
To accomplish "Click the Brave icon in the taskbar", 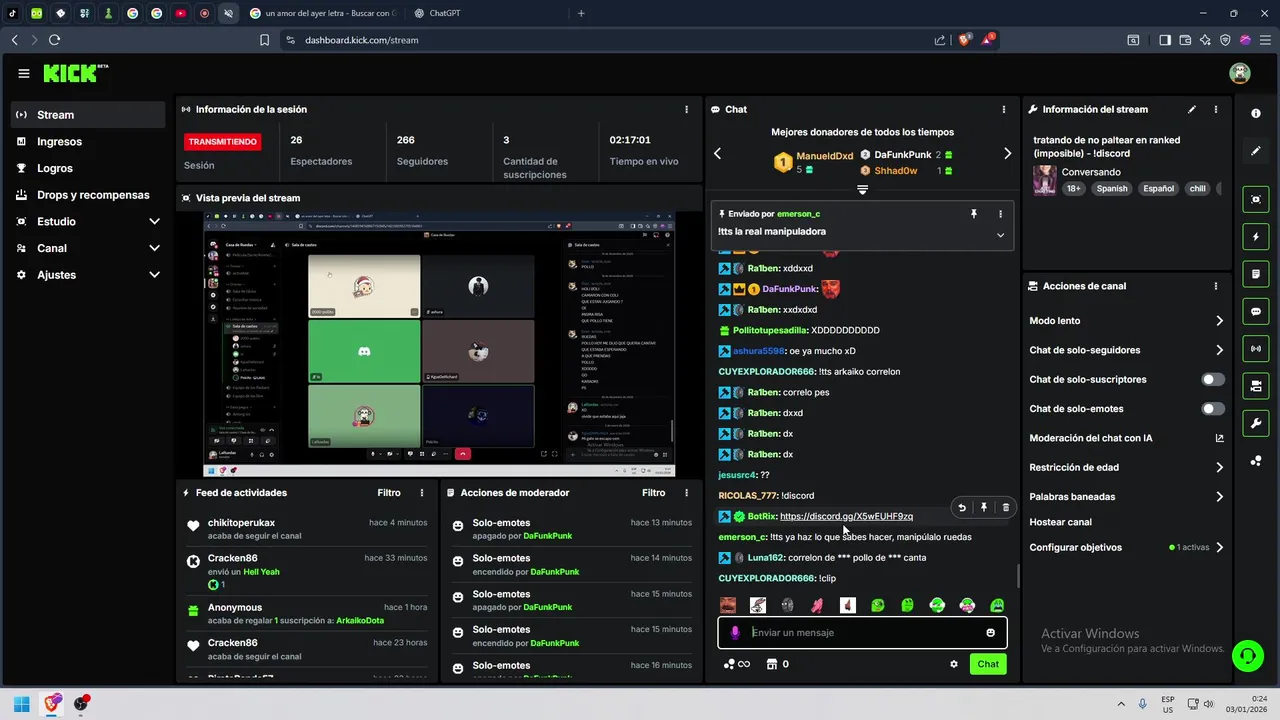I will (51, 704).
